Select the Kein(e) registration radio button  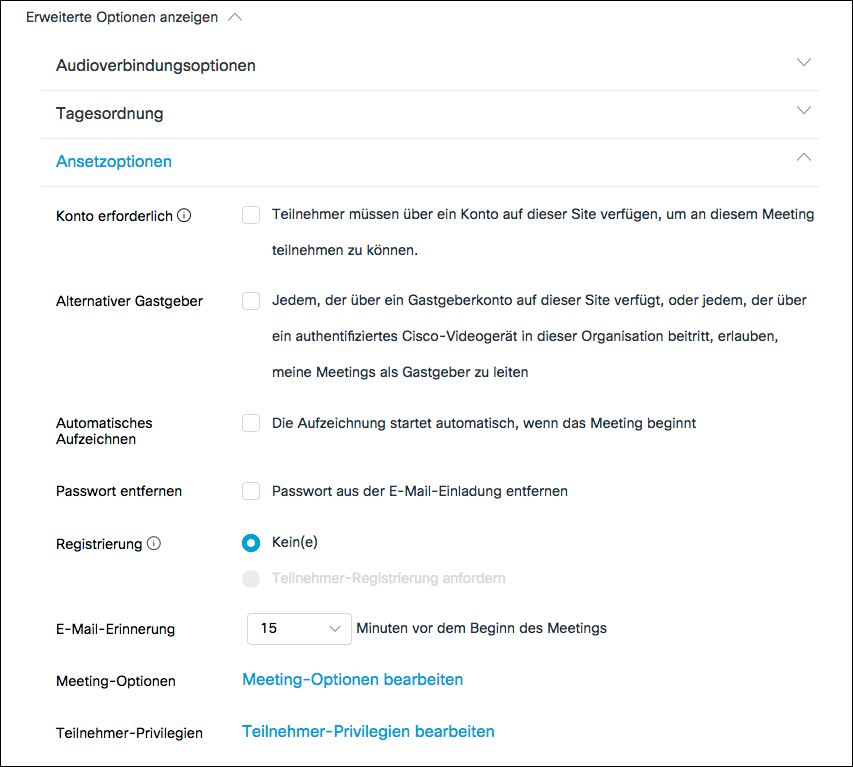point(251,543)
